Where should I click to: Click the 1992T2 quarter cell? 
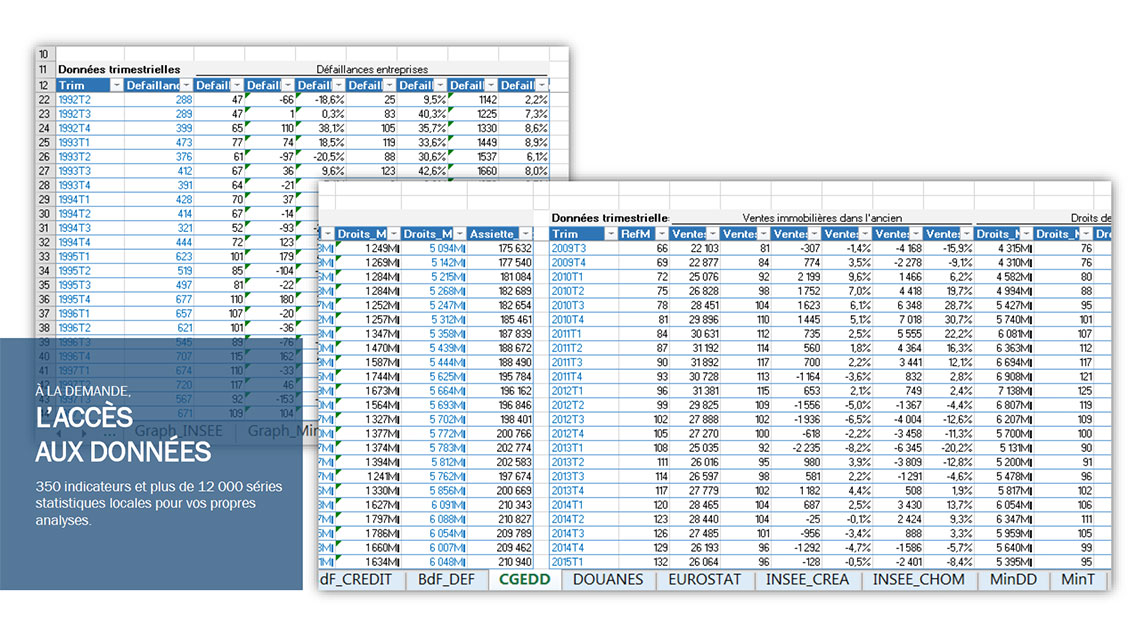point(74,100)
